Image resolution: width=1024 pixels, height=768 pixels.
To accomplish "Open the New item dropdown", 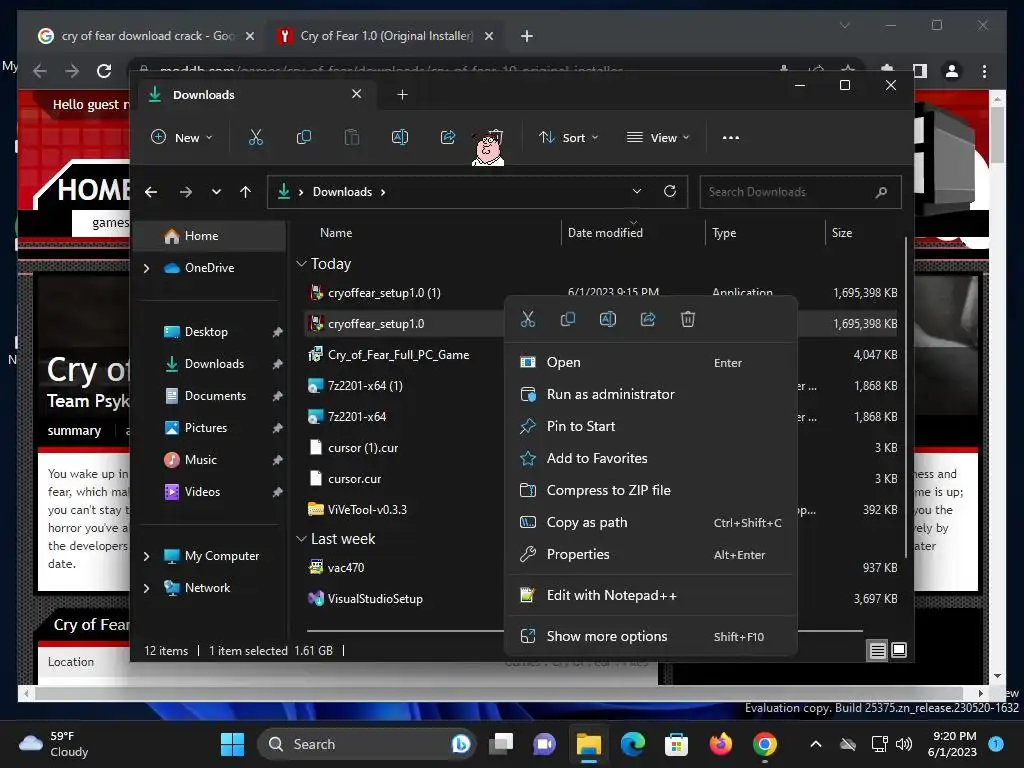I will tap(182, 138).
